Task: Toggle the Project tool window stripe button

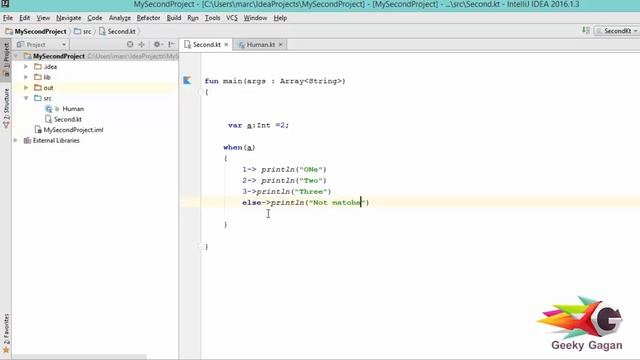Action: (6, 60)
